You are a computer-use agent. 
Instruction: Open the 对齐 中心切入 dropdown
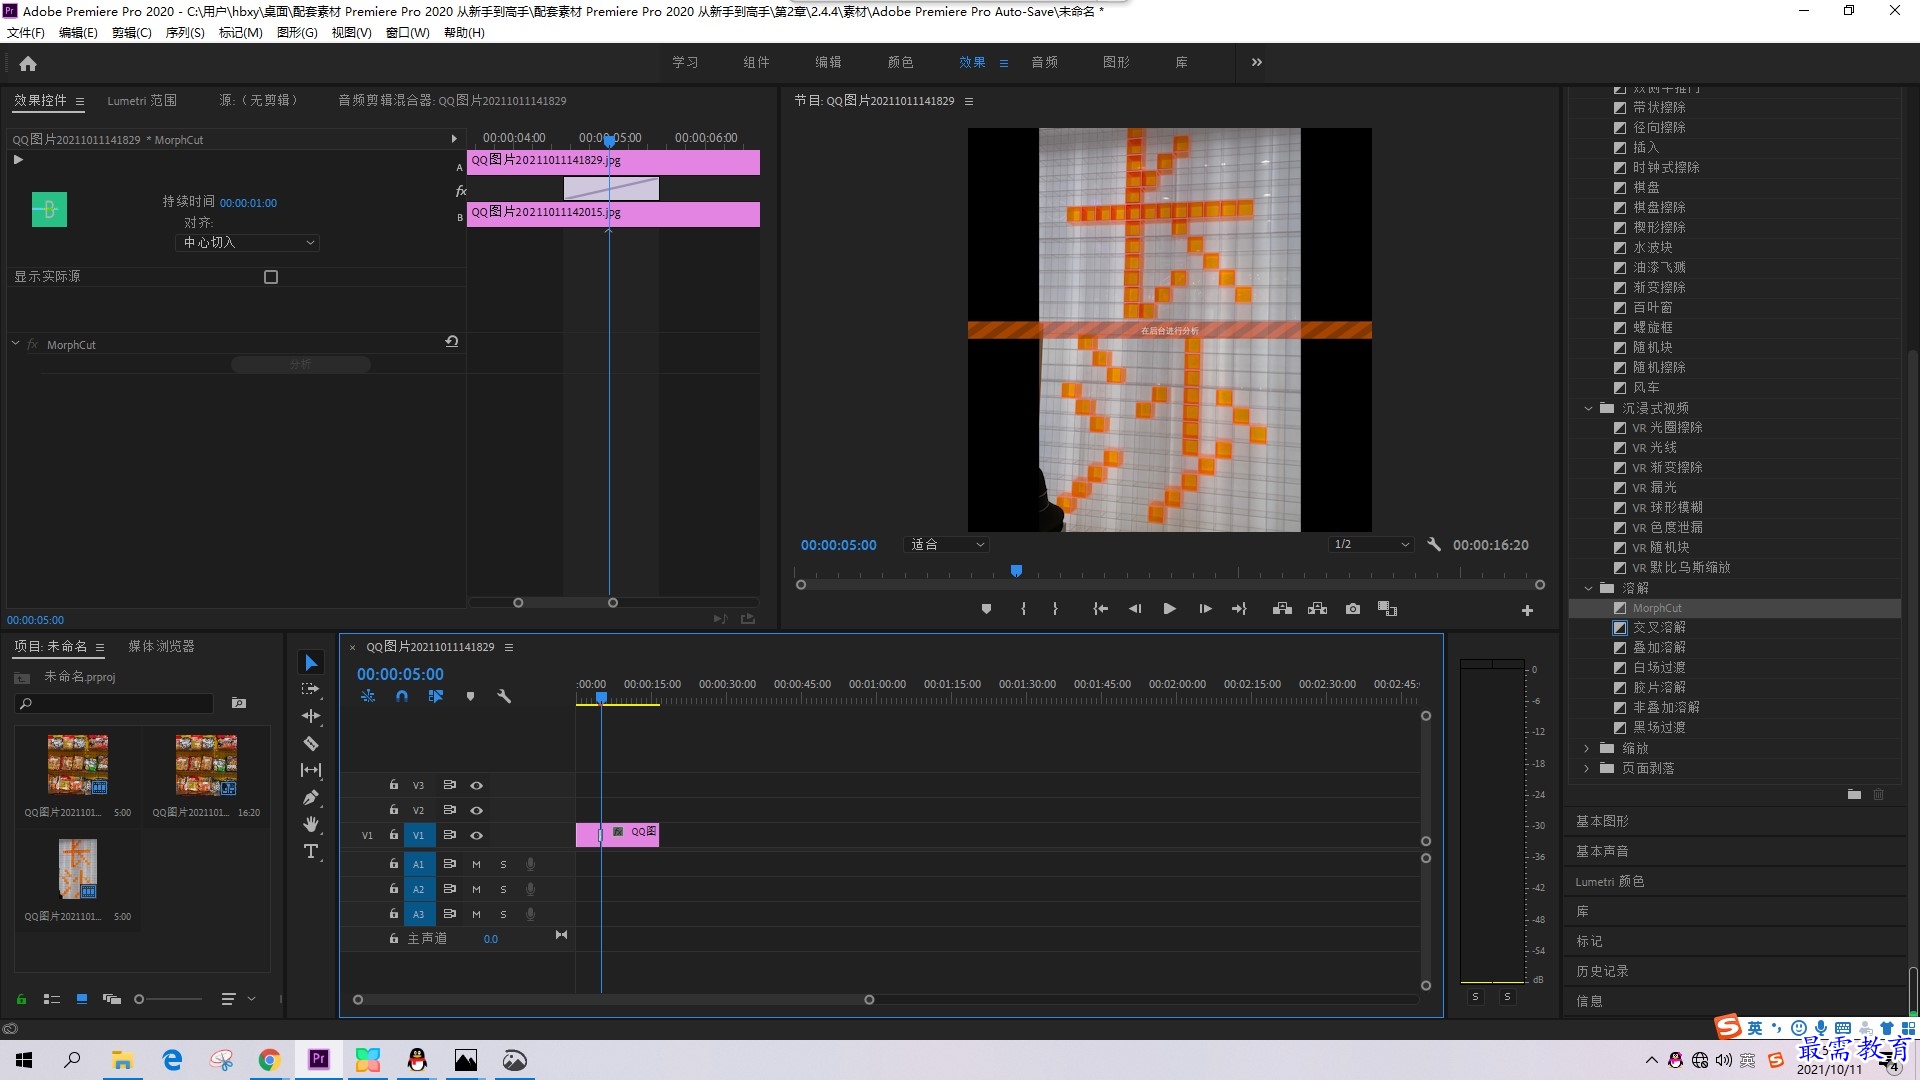pyautogui.click(x=248, y=243)
